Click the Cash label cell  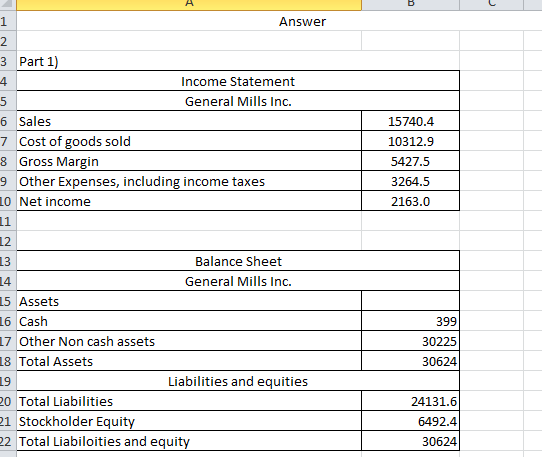coord(189,321)
